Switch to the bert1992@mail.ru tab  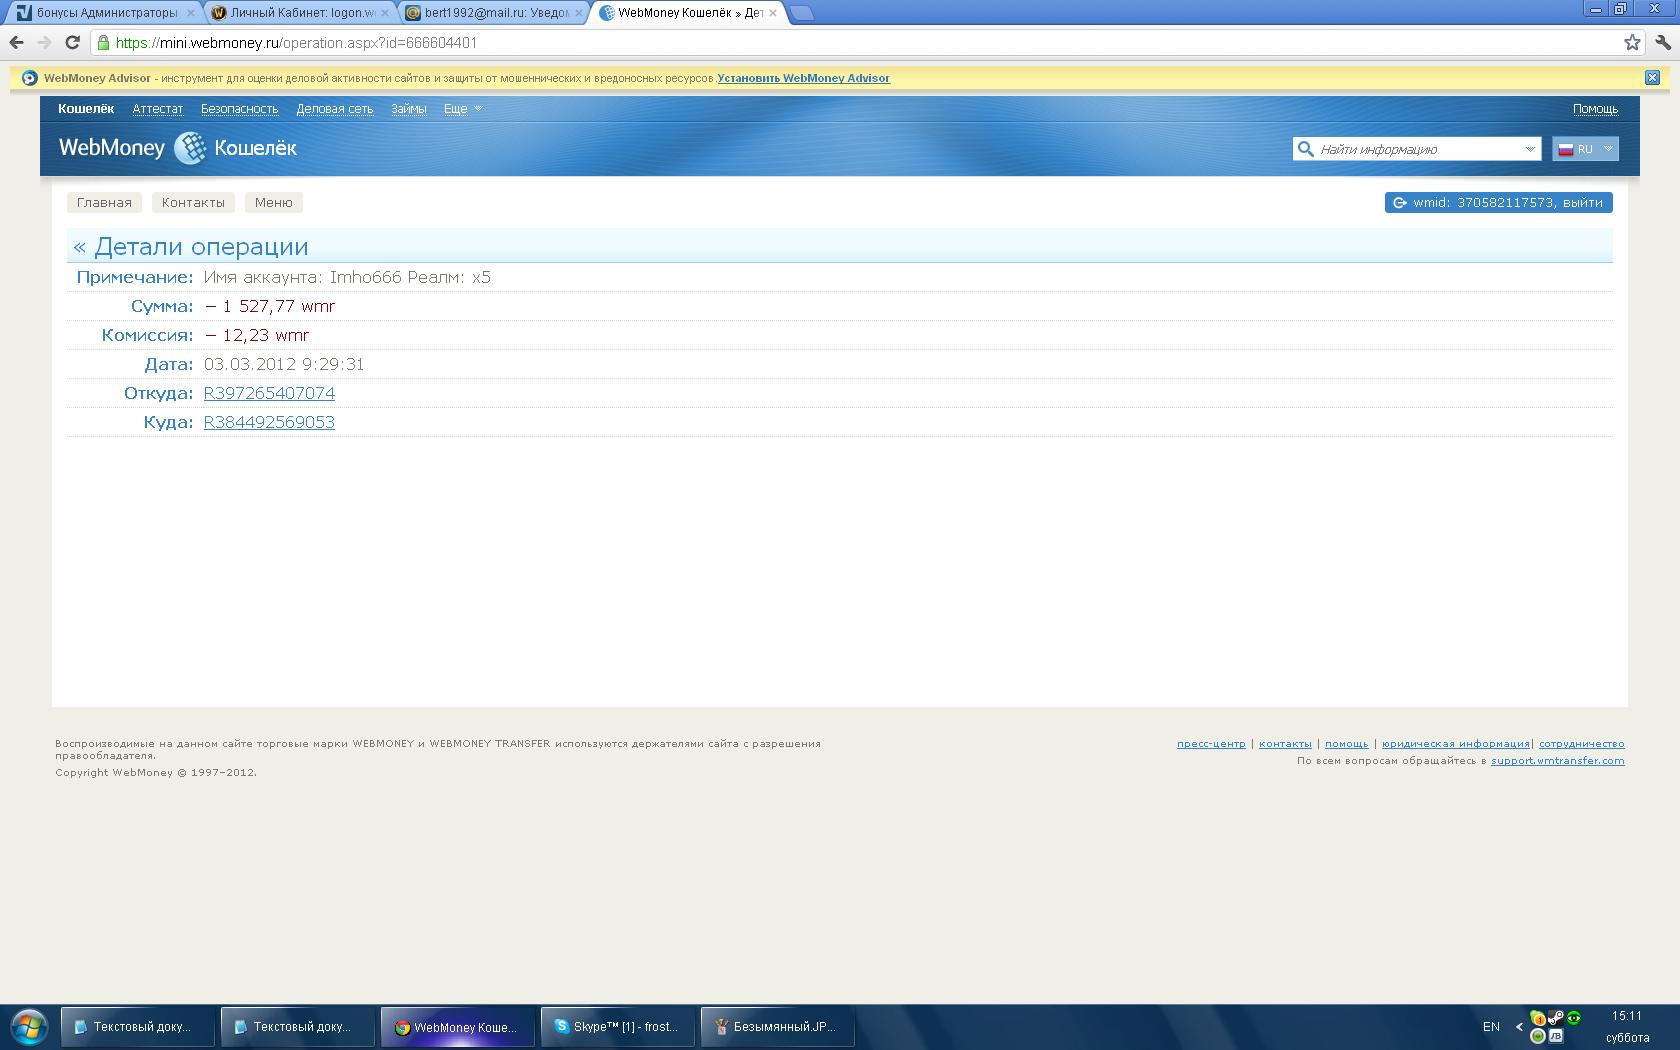coord(495,13)
